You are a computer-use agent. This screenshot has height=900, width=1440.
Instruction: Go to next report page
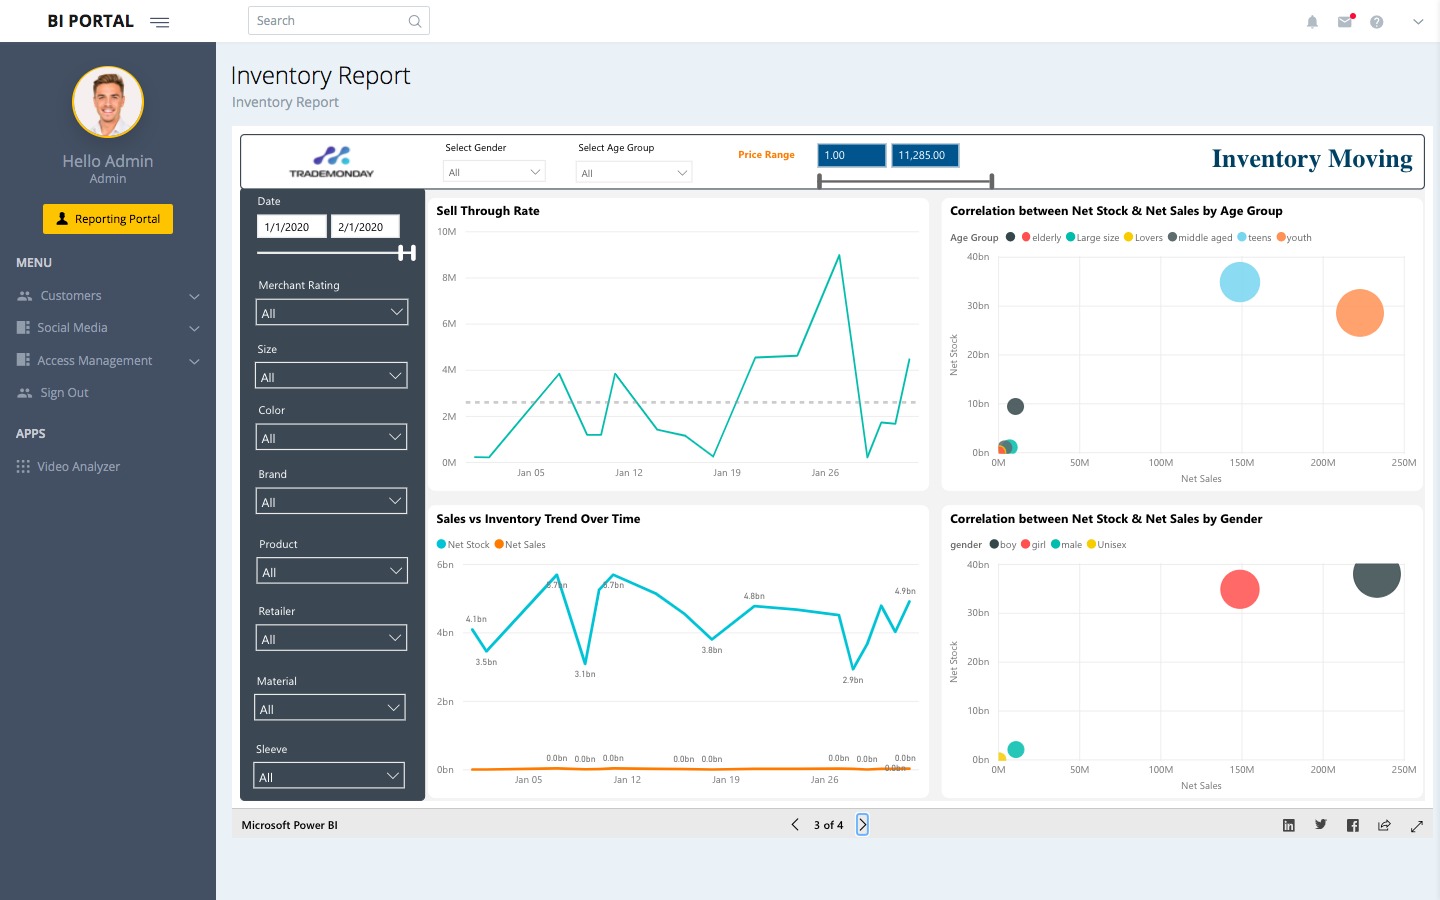862,825
